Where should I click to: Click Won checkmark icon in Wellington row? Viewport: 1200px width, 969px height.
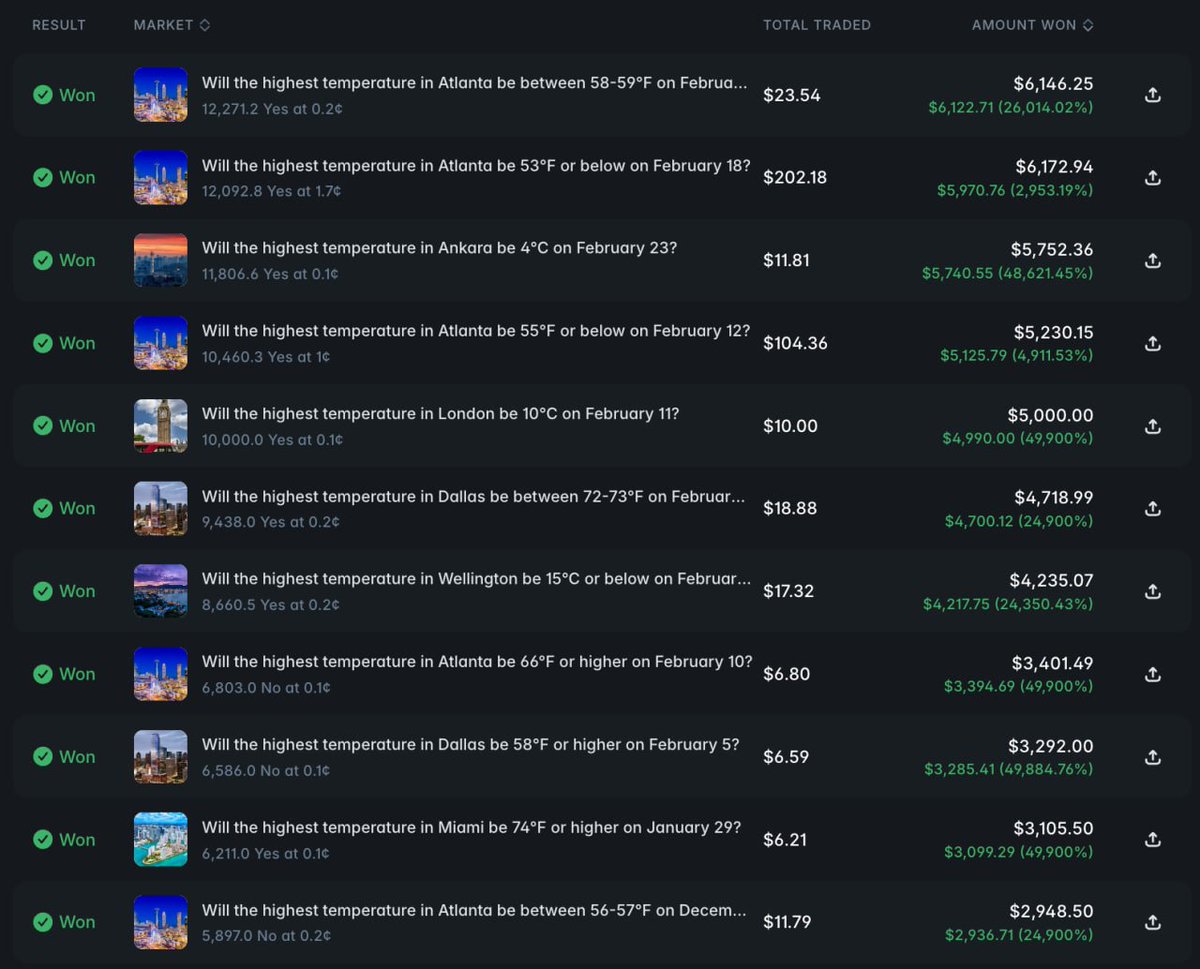click(x=42, y=591)
